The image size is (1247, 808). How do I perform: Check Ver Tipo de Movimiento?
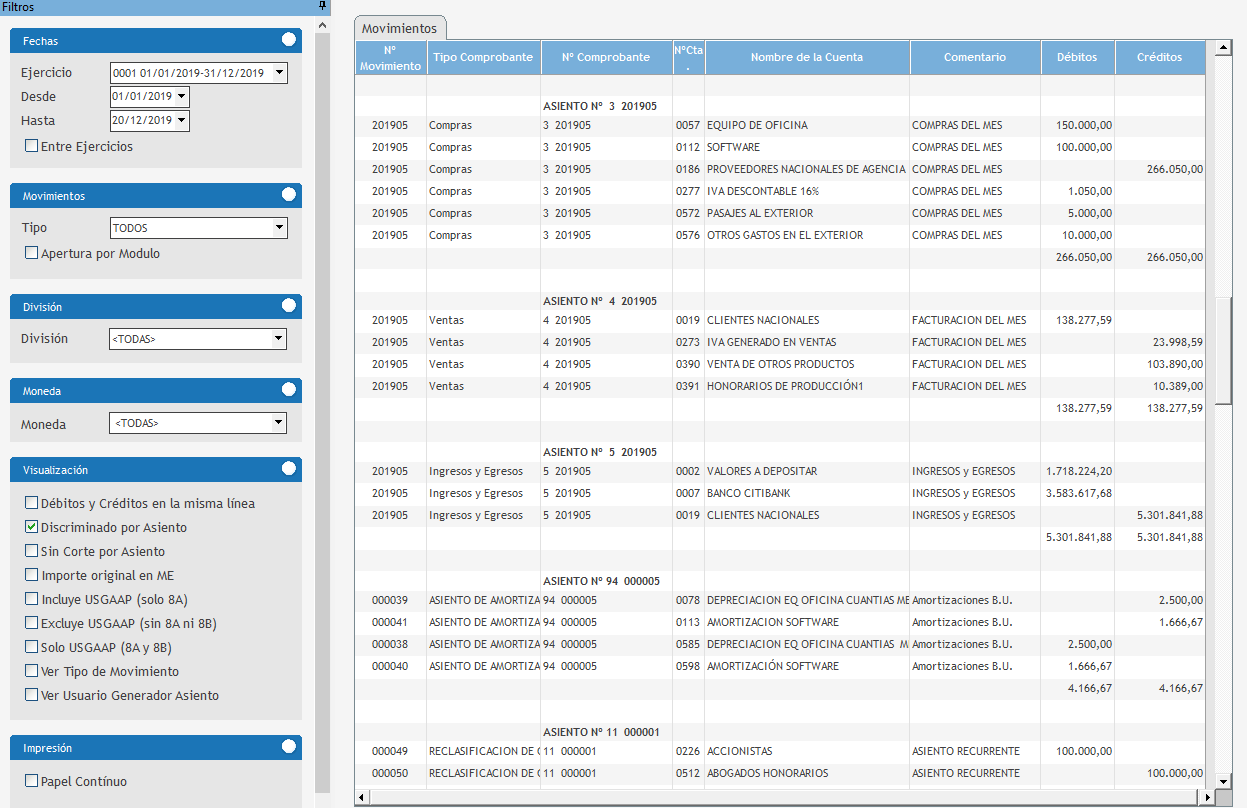pos(32,671)
